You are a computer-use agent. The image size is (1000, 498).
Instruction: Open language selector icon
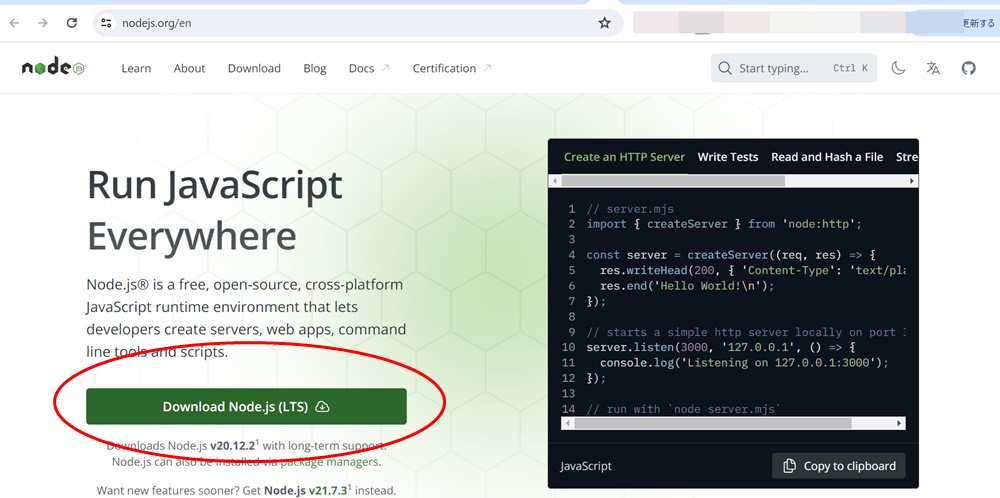[933, 68]
